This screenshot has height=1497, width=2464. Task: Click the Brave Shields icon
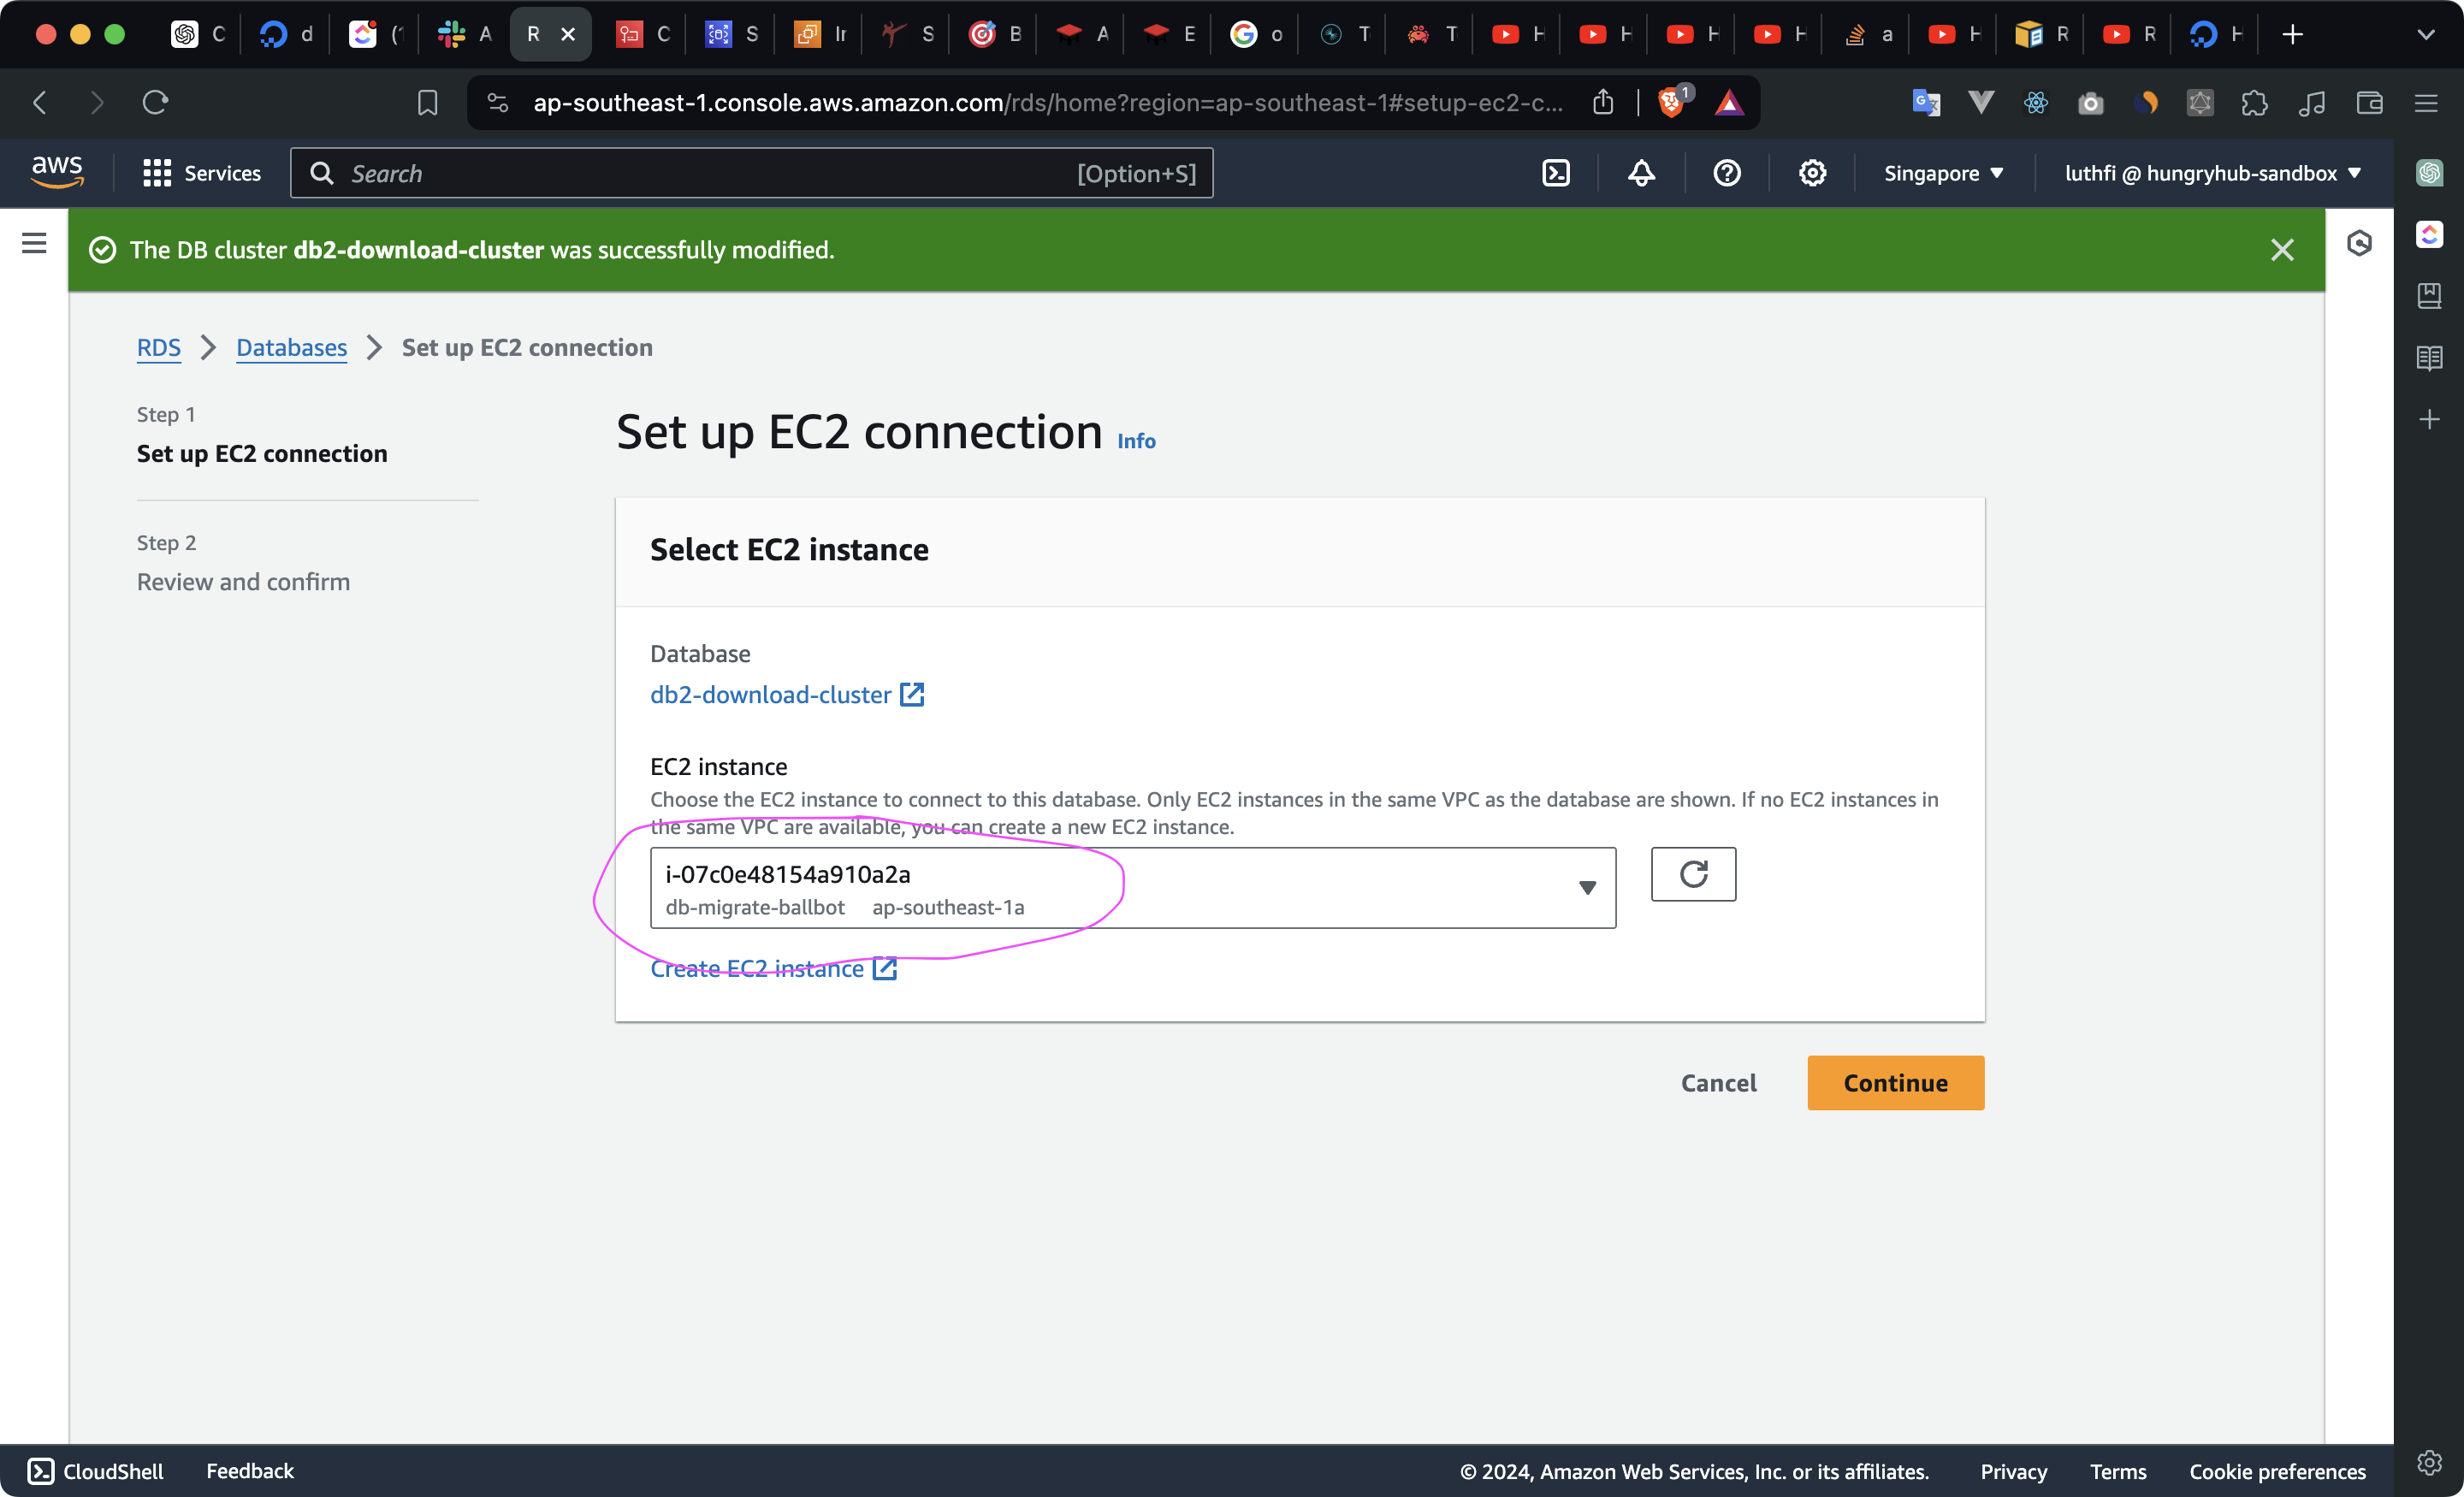1671,102
